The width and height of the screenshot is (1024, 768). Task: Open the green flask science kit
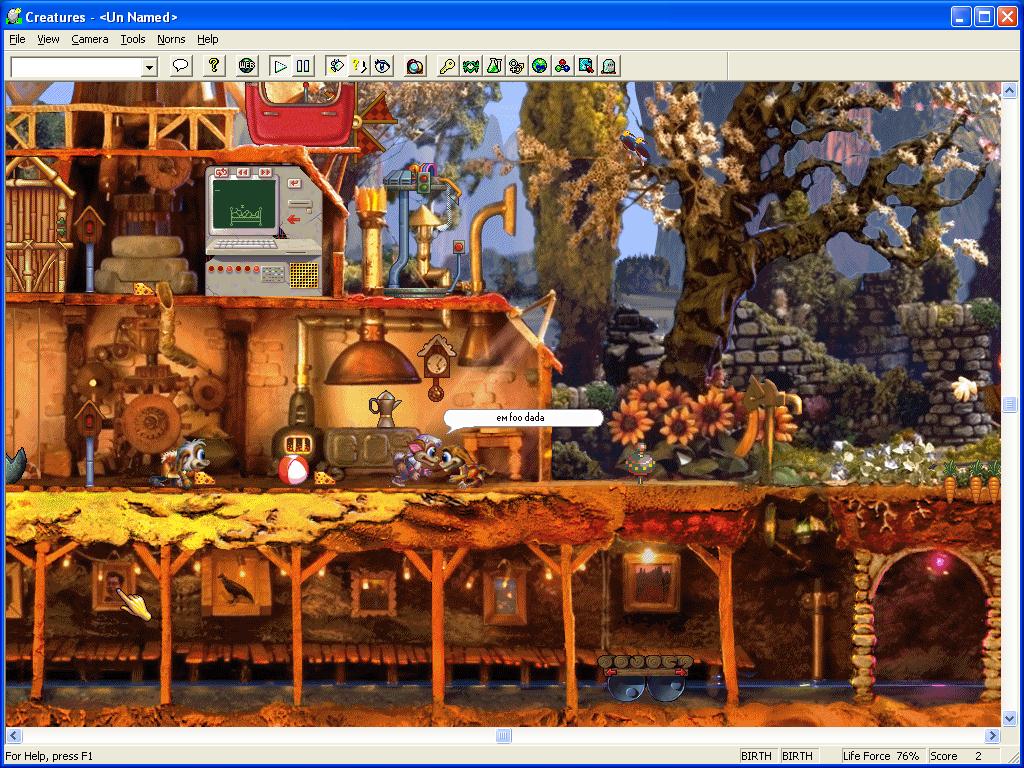coord(494,66)
